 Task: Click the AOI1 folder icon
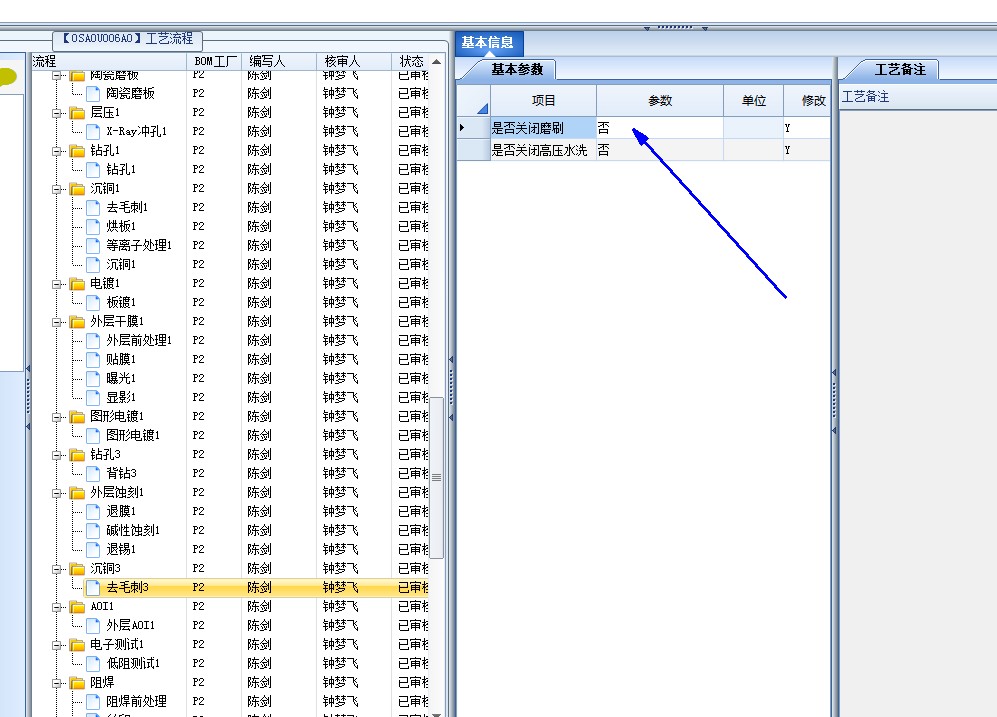pos(77,606)
